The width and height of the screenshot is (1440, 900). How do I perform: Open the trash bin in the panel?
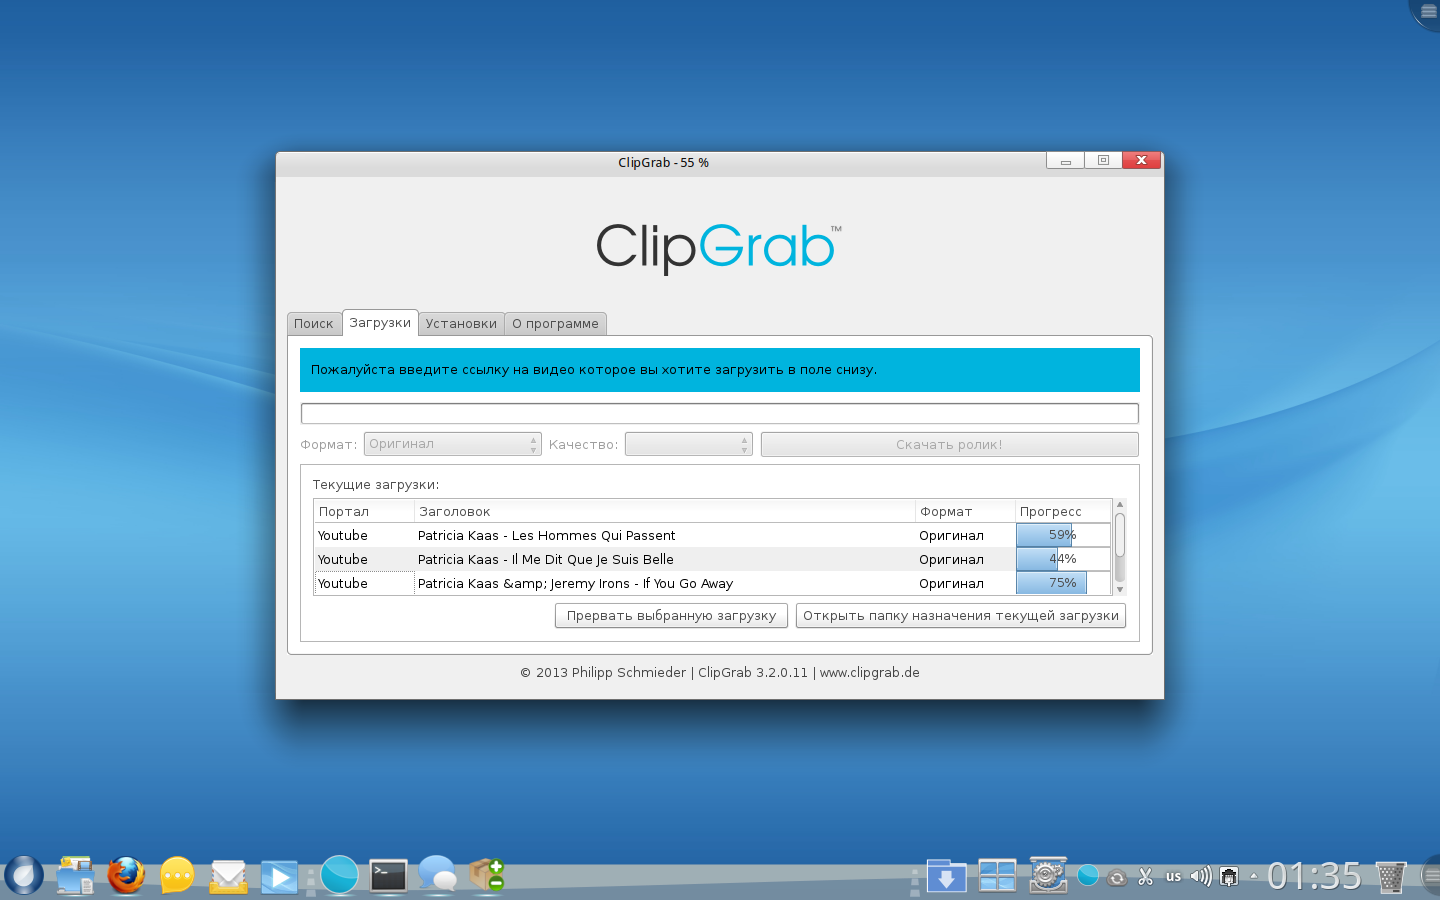(x=1391, y=877)
